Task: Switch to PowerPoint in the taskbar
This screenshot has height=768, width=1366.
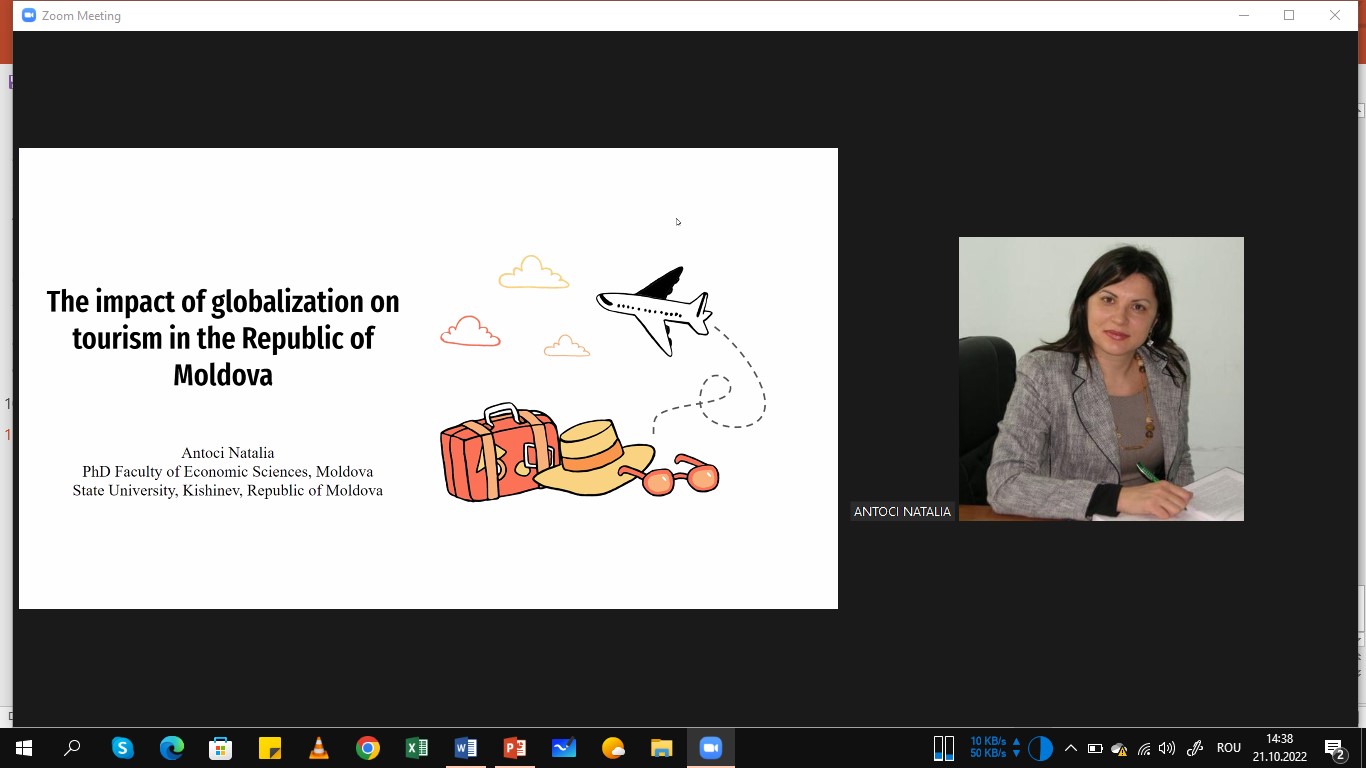Action: click(x=515, y=748)
